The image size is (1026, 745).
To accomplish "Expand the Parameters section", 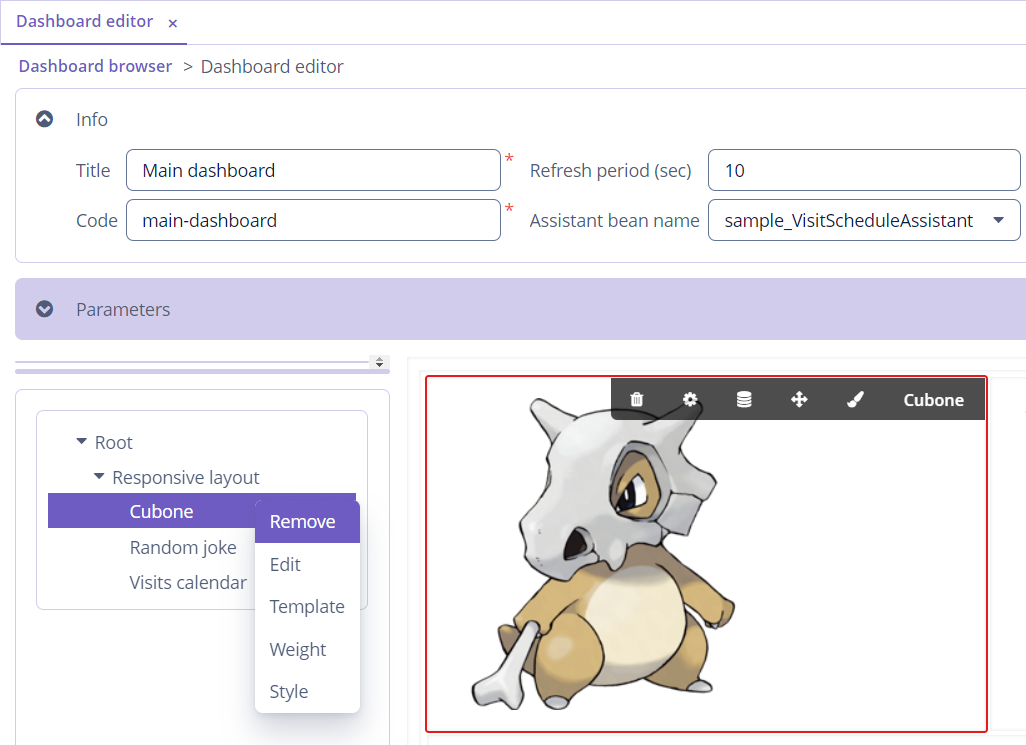I will coord(44,309).
